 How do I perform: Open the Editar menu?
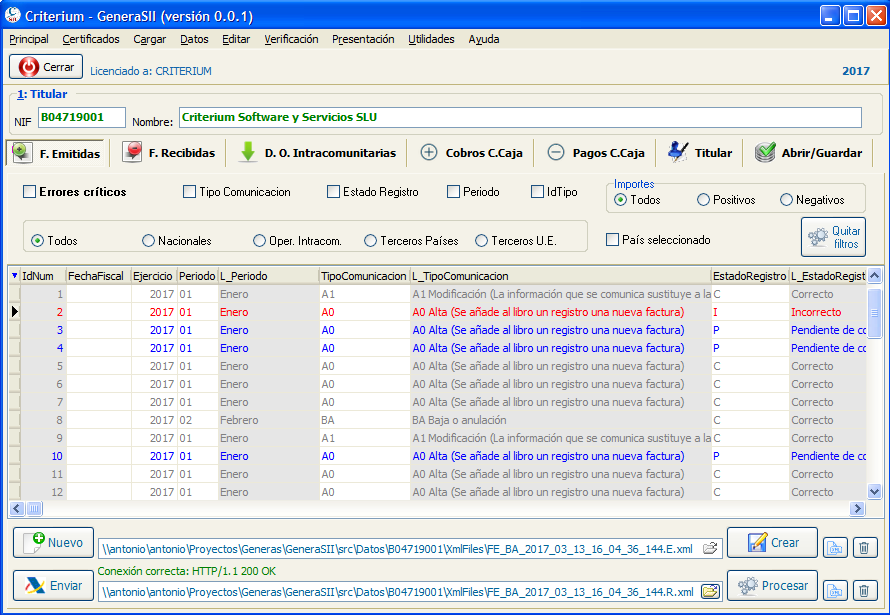[x=236, y=39]
